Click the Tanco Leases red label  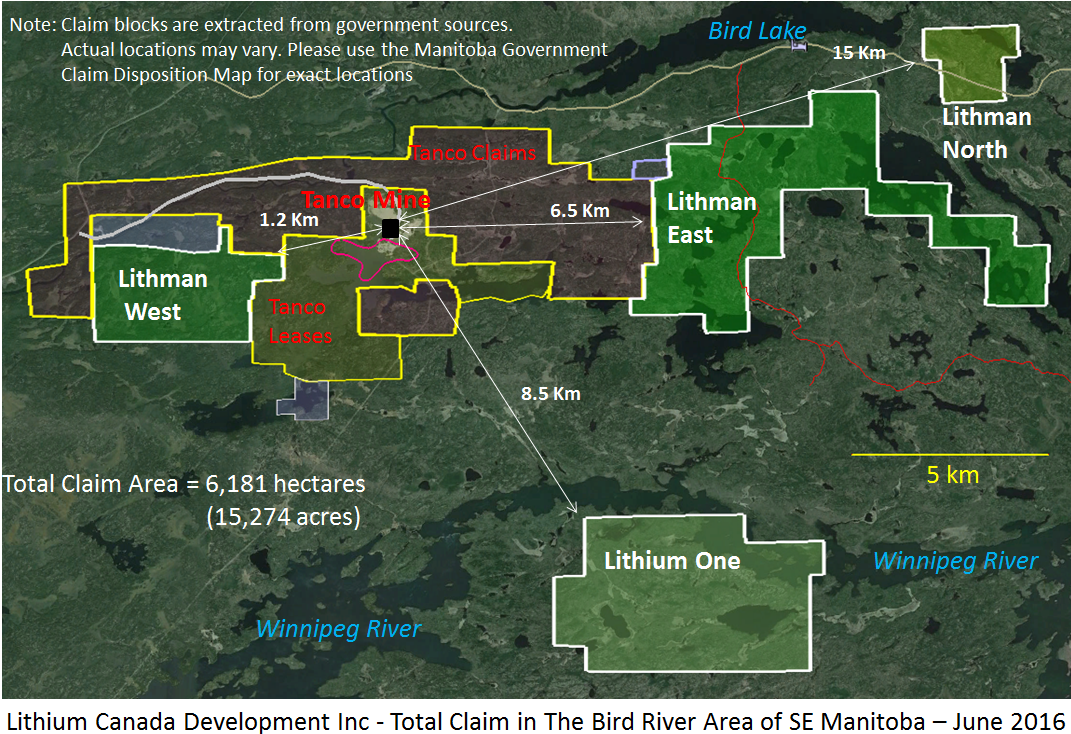point(300,321)
